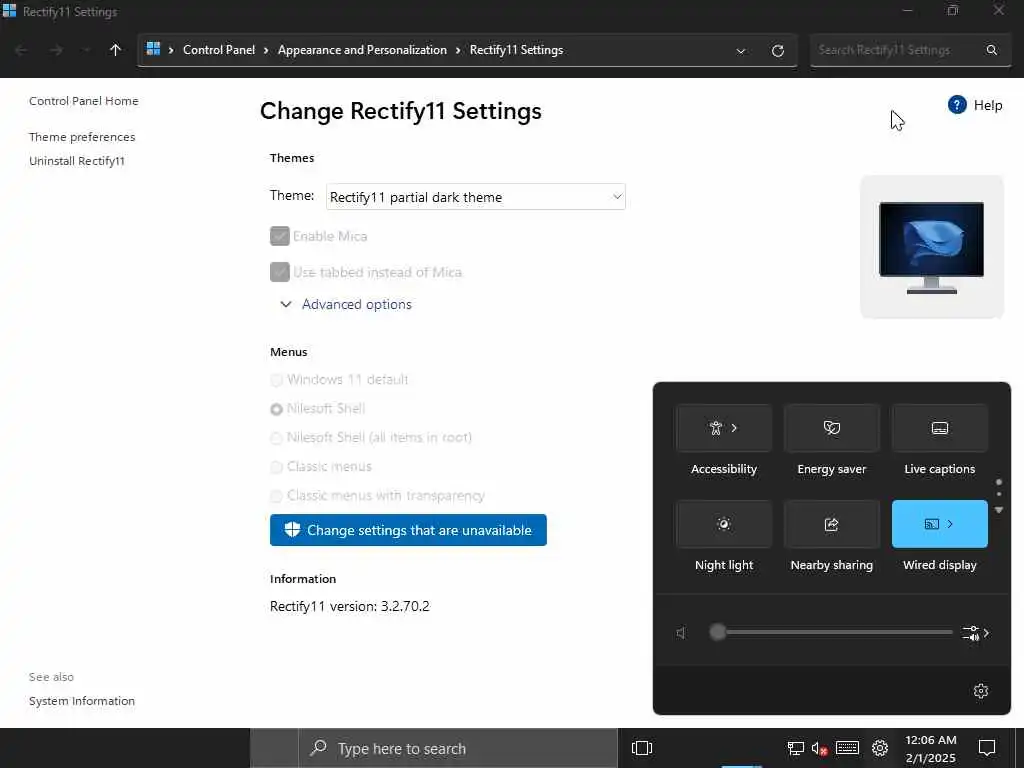Open sound output selector beside volume slider
The height and width of the screenshot is (768, 1024).
(976, 633)
